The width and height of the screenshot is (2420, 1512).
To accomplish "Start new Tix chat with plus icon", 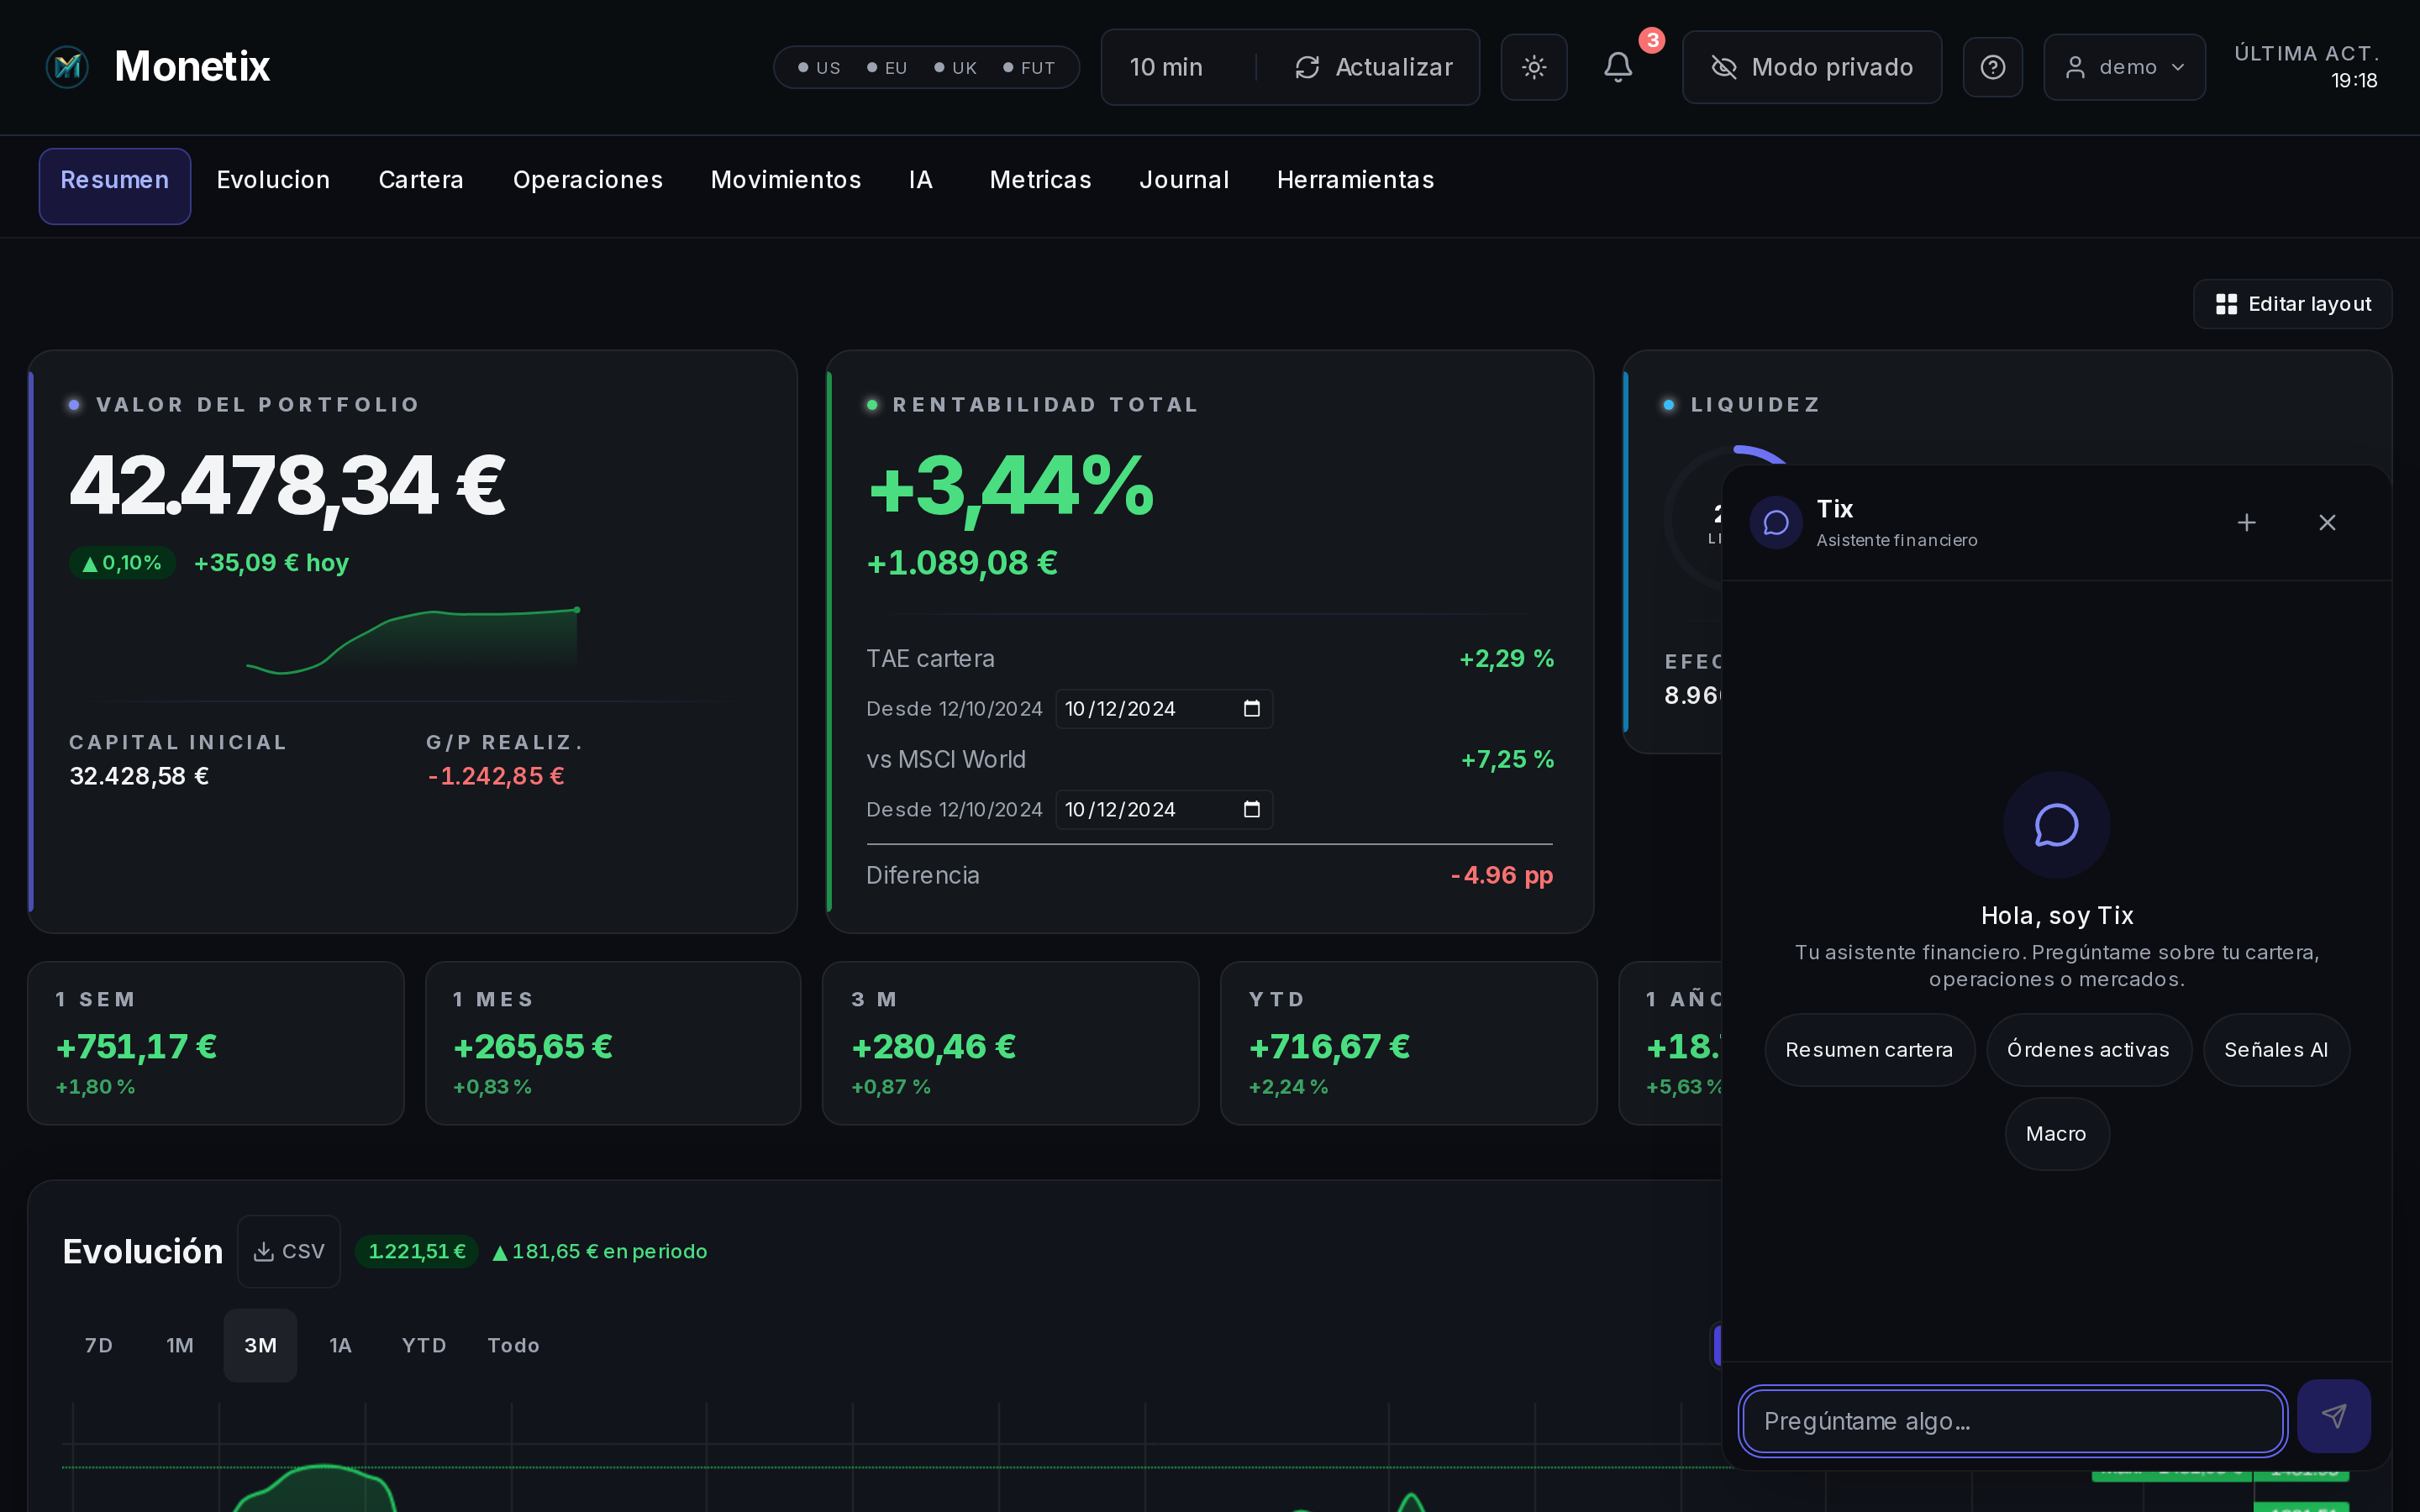I will pyautogui.click(x=2246, y=523).
